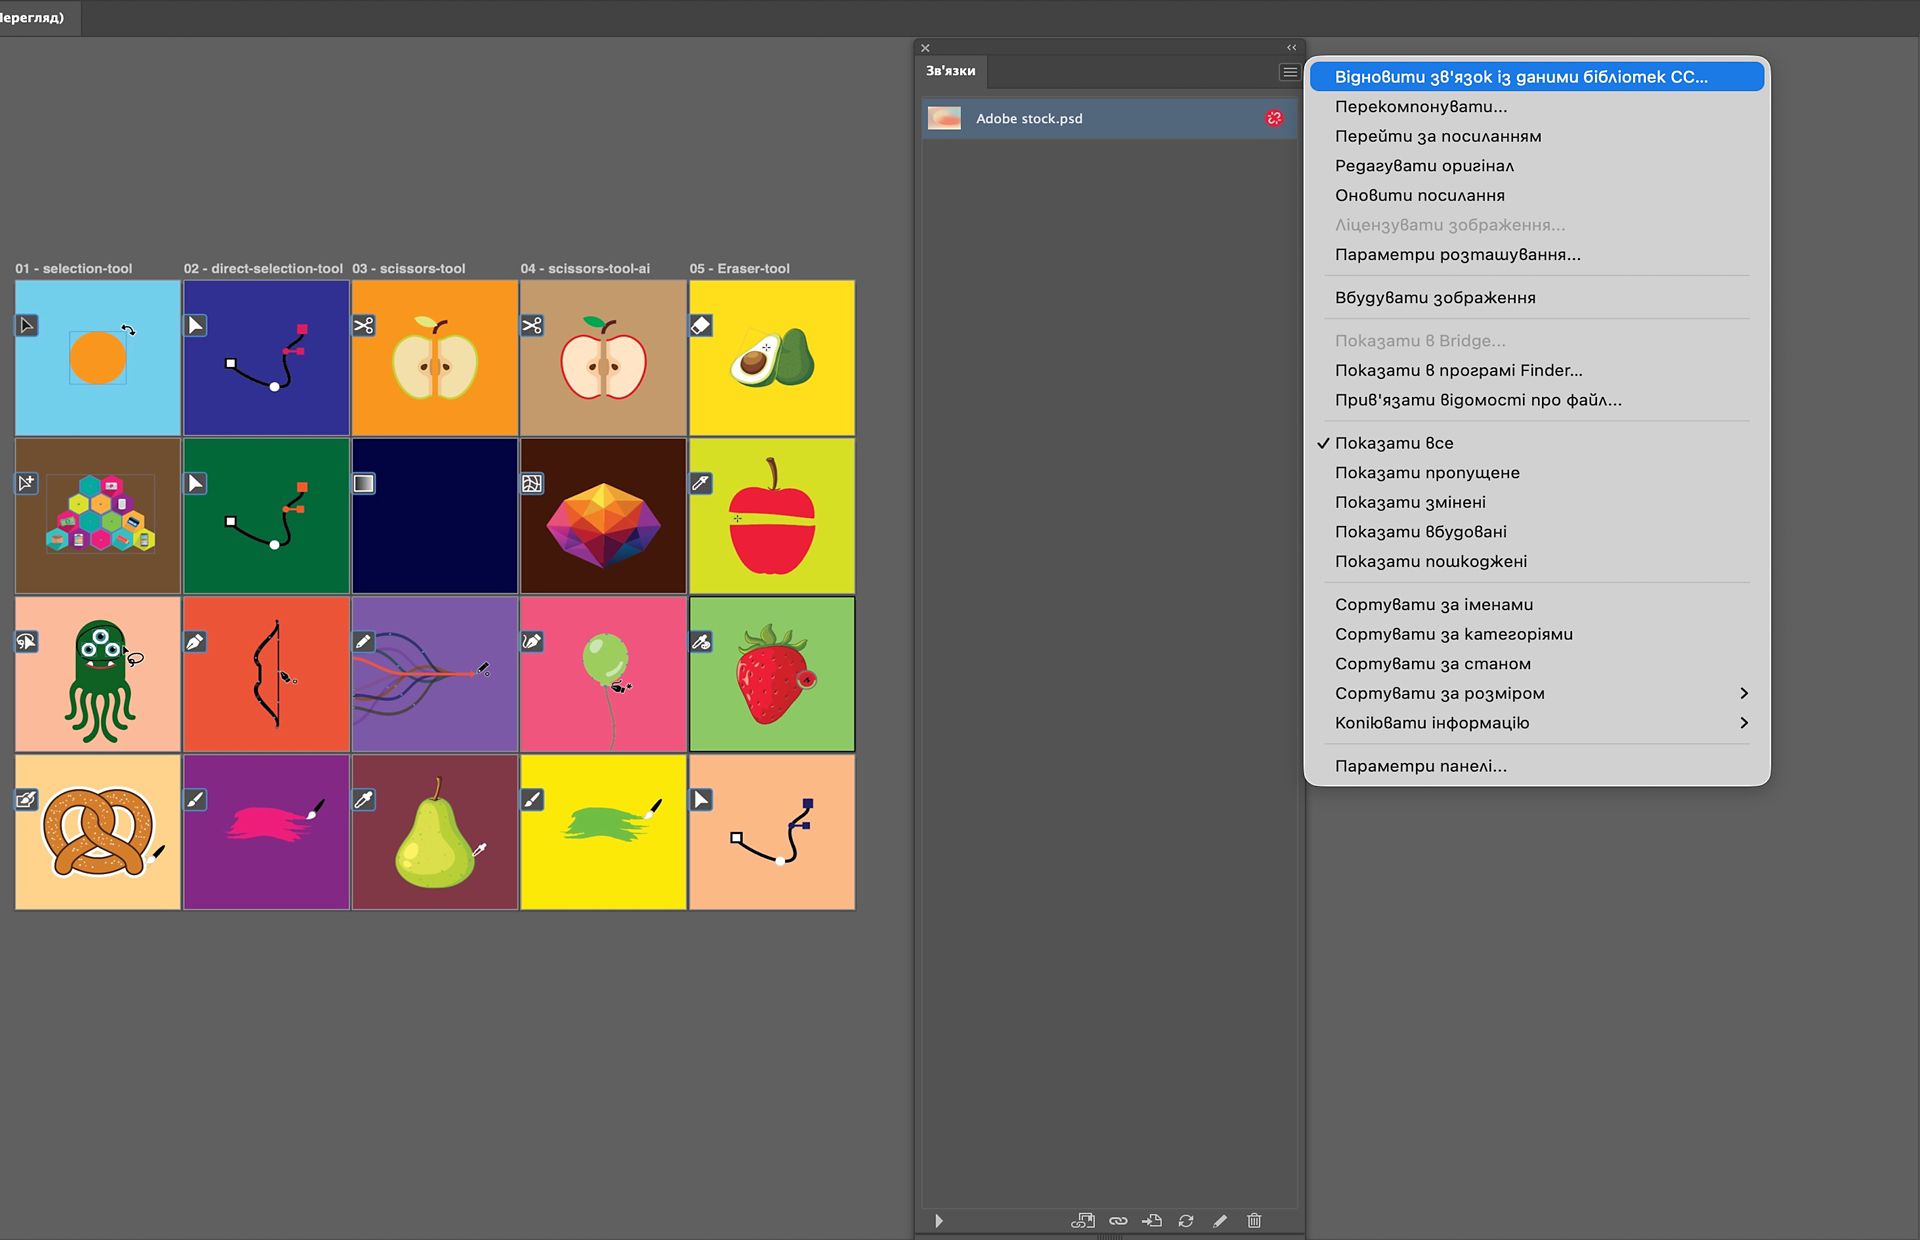The image size is (1920, 1240).
Task: Click the green balloon artwork tile
Action: (603, 674)
